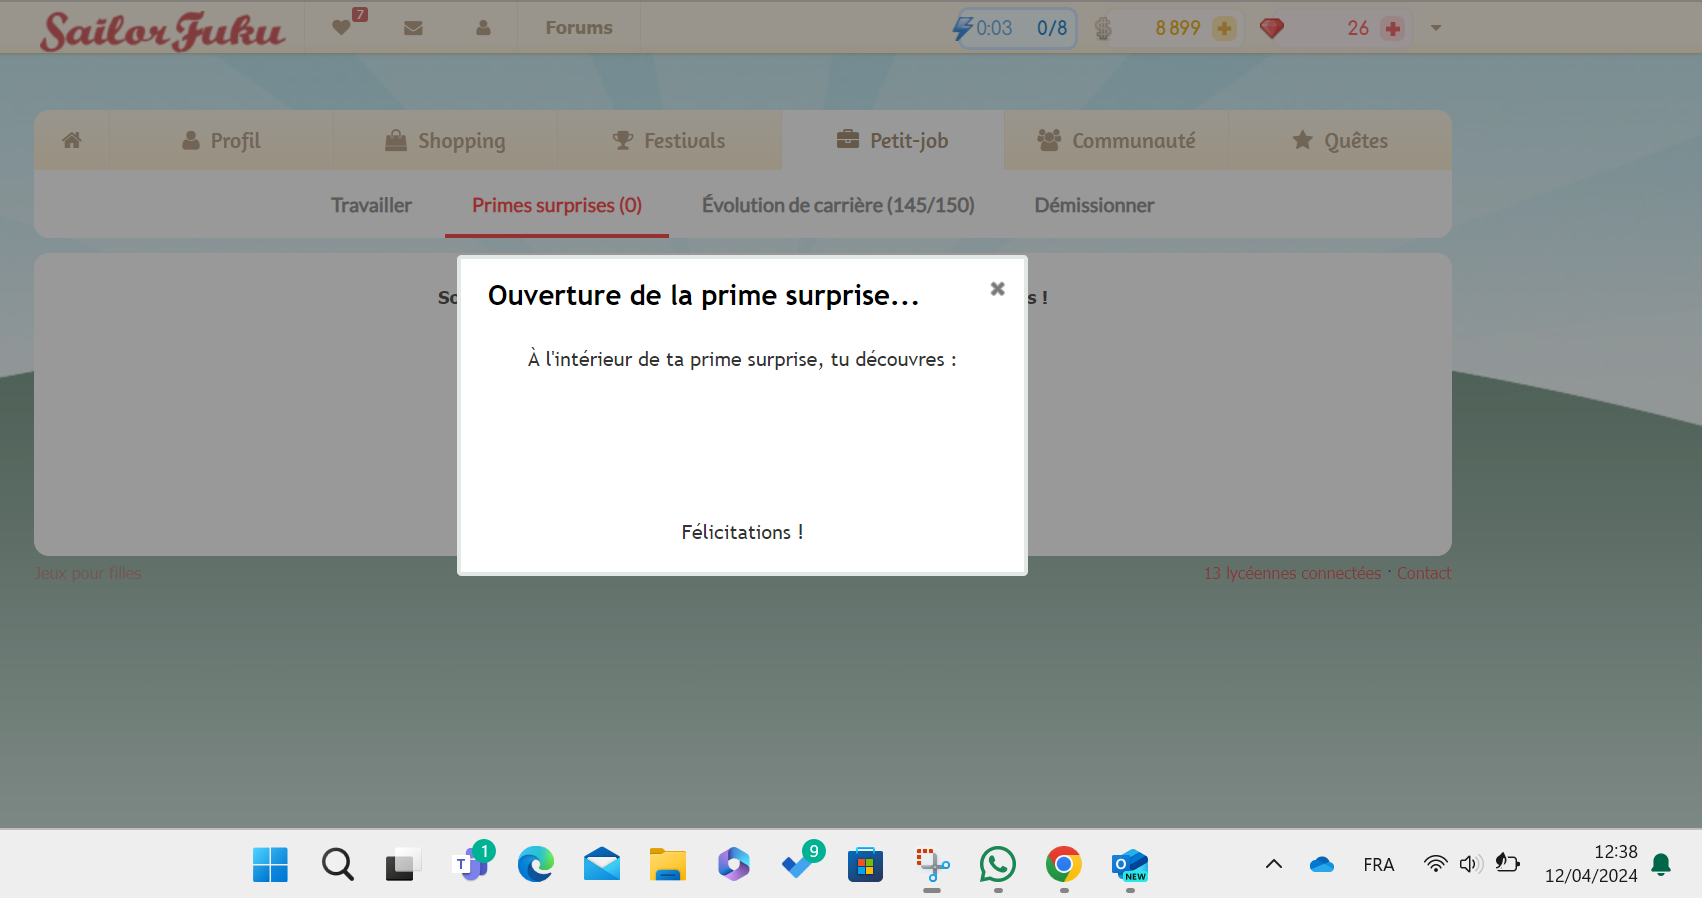Click the yellow plus to add coins
This screenshot has width=1702, height=898.
(x=1224, y=29)
